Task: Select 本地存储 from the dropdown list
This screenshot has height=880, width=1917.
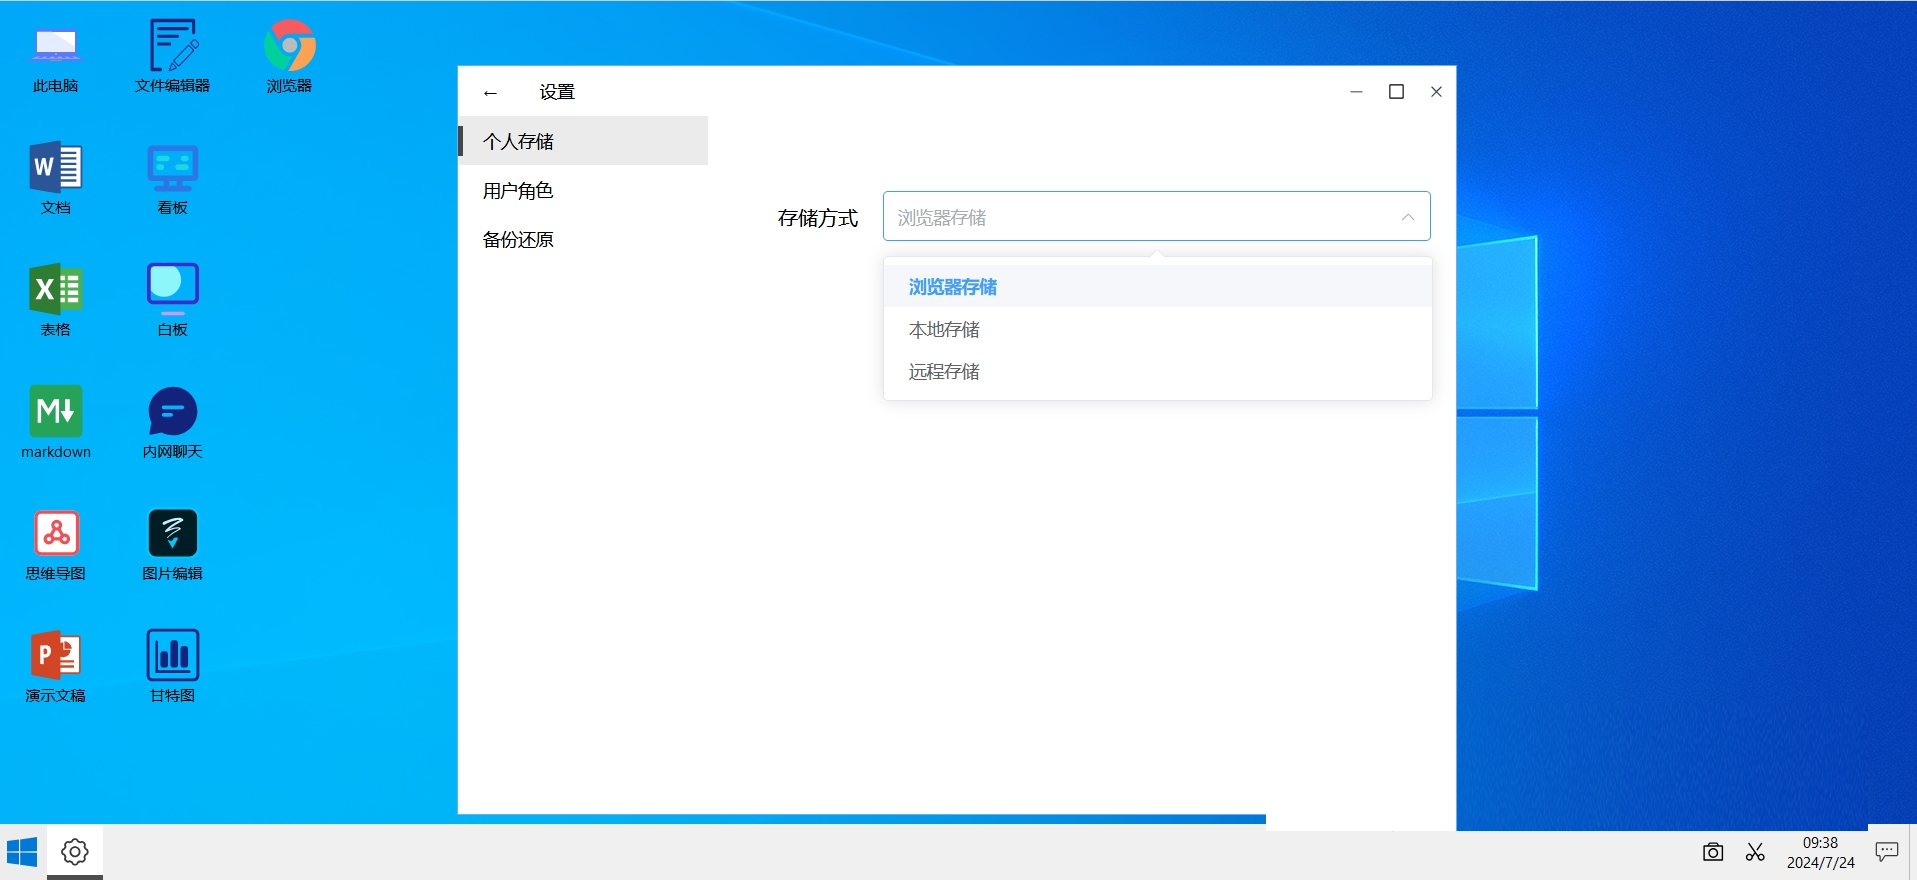Action: click(x=944, y=330)
